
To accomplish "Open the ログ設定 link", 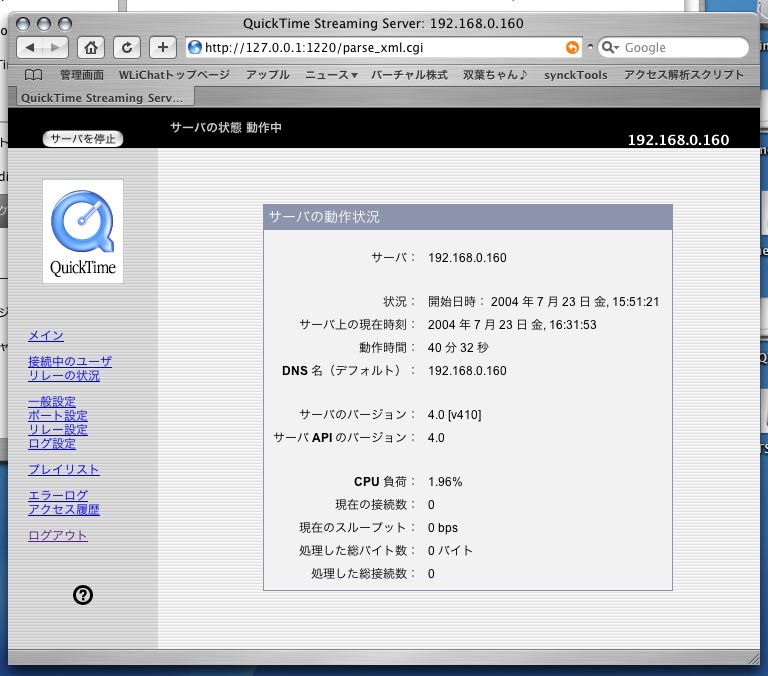I will click(x=52, y=443).
